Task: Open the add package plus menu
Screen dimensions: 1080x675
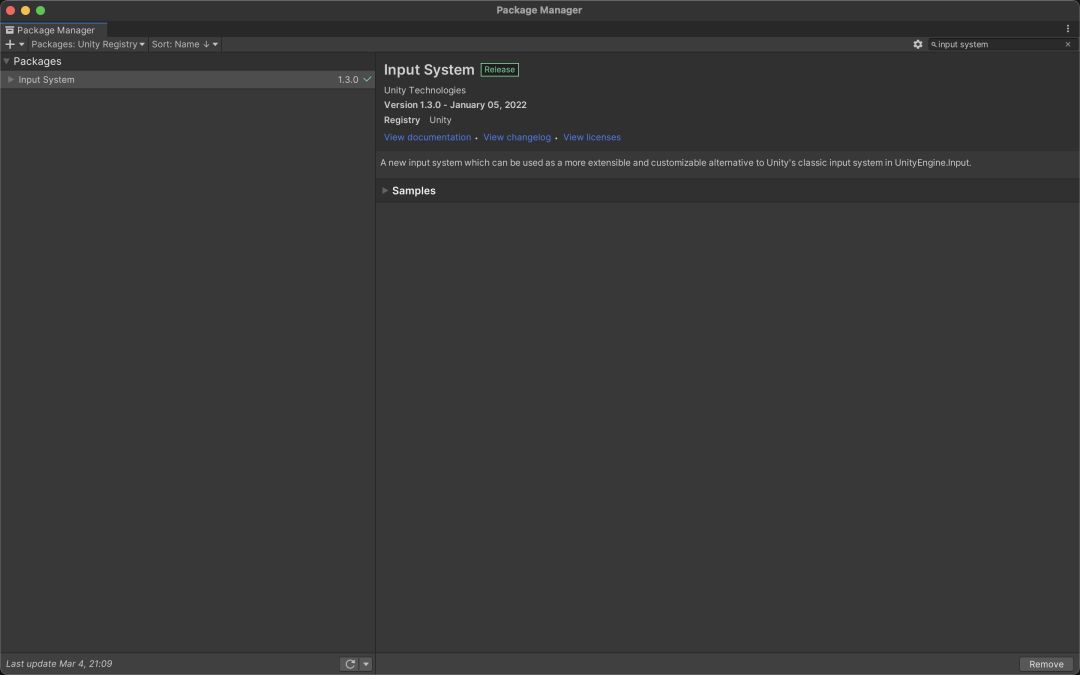Action: 14,44
